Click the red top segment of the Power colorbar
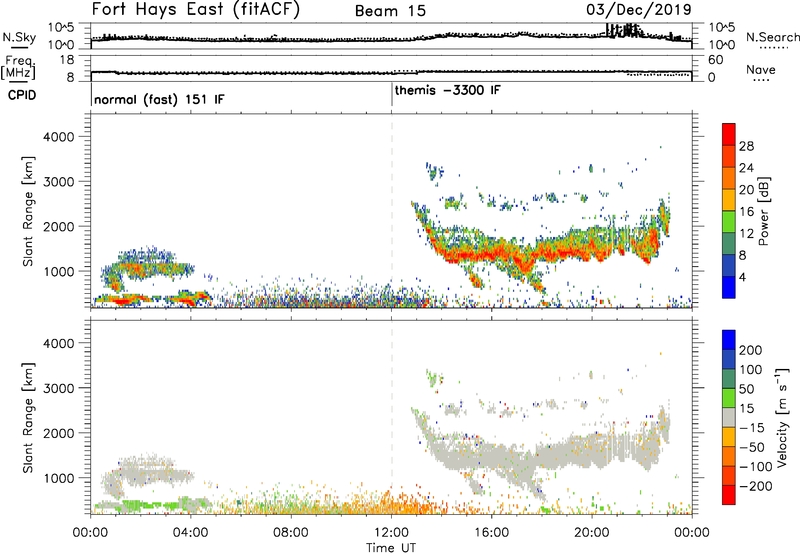This screenshot has width=800, height=554. (x=729, y=134)
